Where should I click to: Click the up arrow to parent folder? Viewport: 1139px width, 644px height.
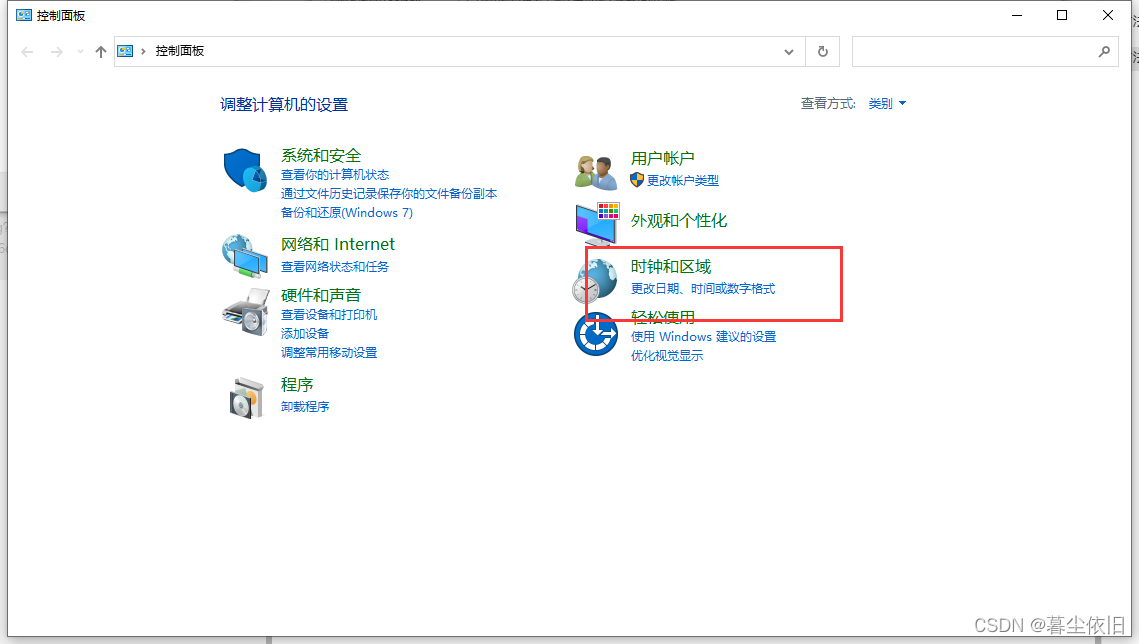101,52
